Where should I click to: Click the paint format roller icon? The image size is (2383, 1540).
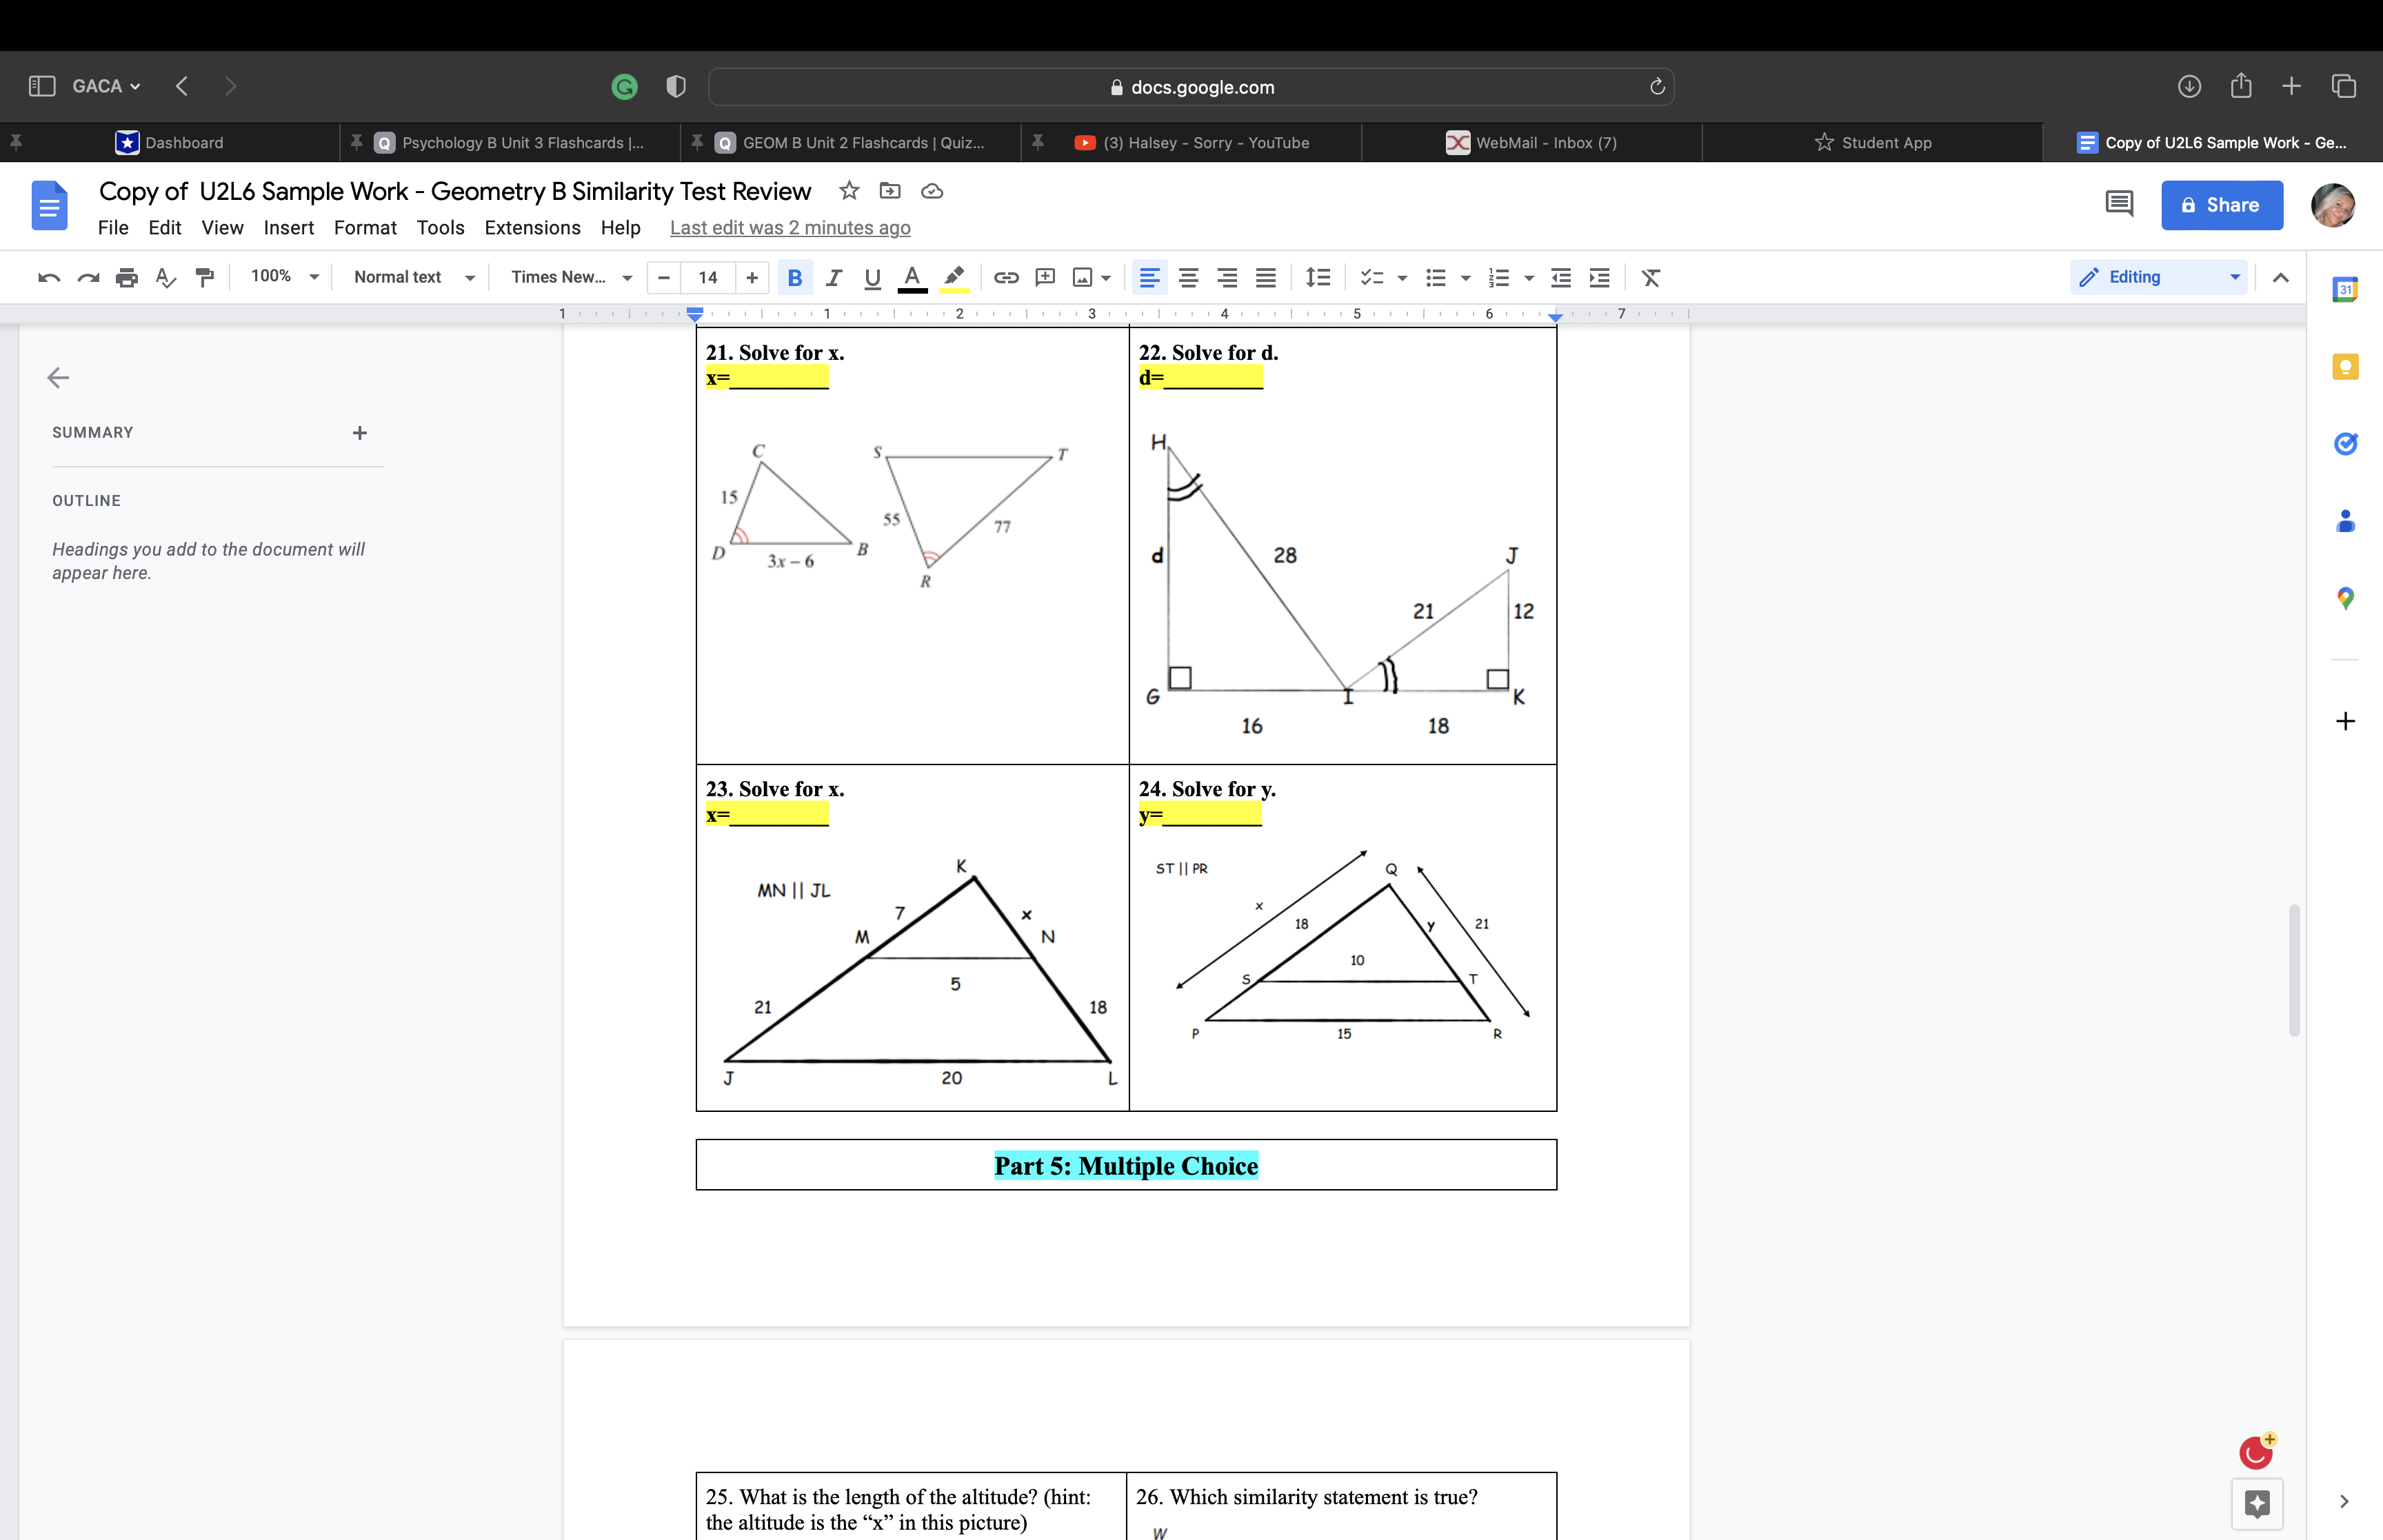tap(205, 278)
